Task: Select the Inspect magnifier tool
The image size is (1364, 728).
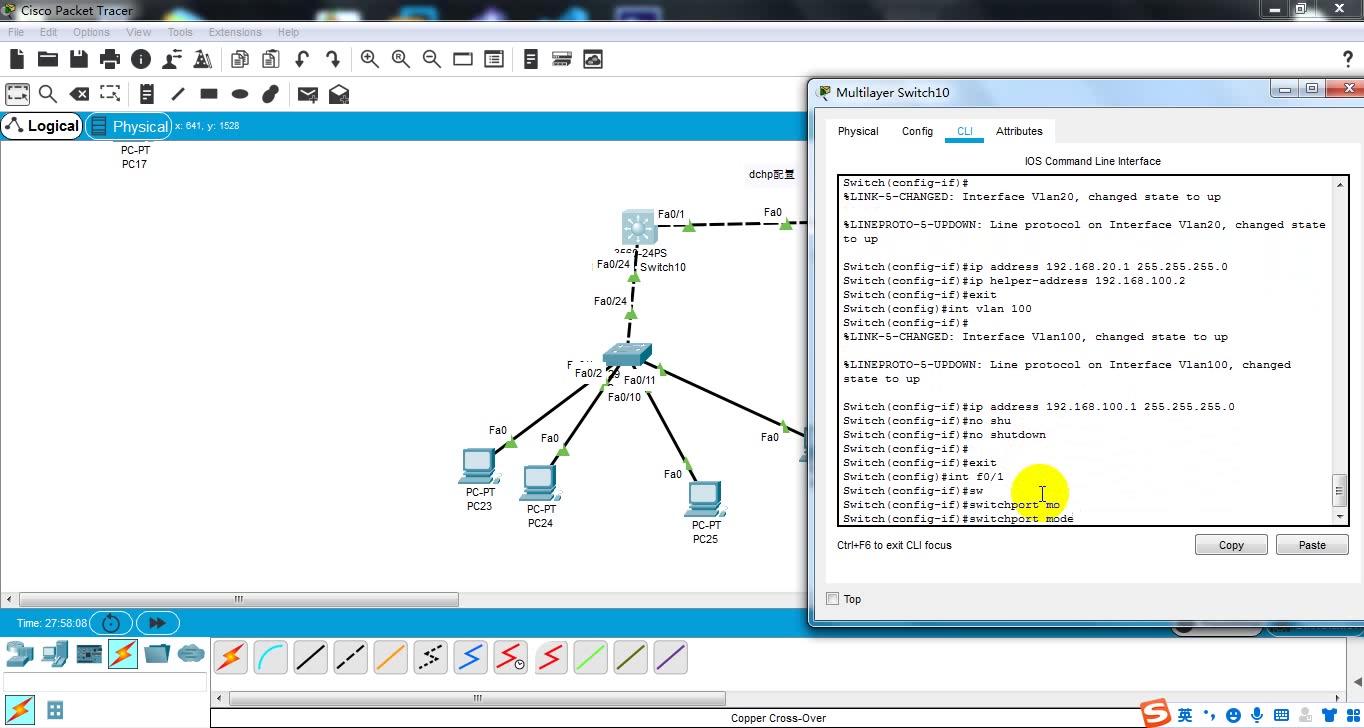Action: point(47,94)
